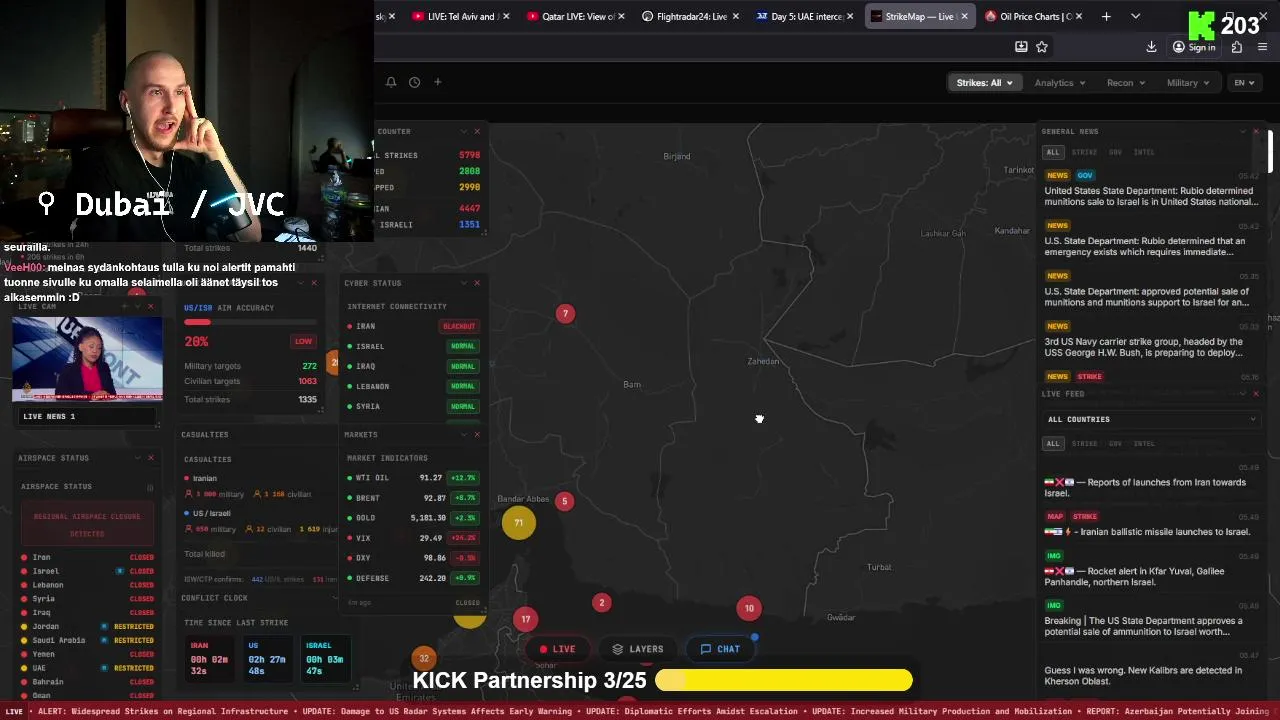Open the Recon dropdown menu
Viewport: 1280px width, 720px height.
pos(1126,83)
